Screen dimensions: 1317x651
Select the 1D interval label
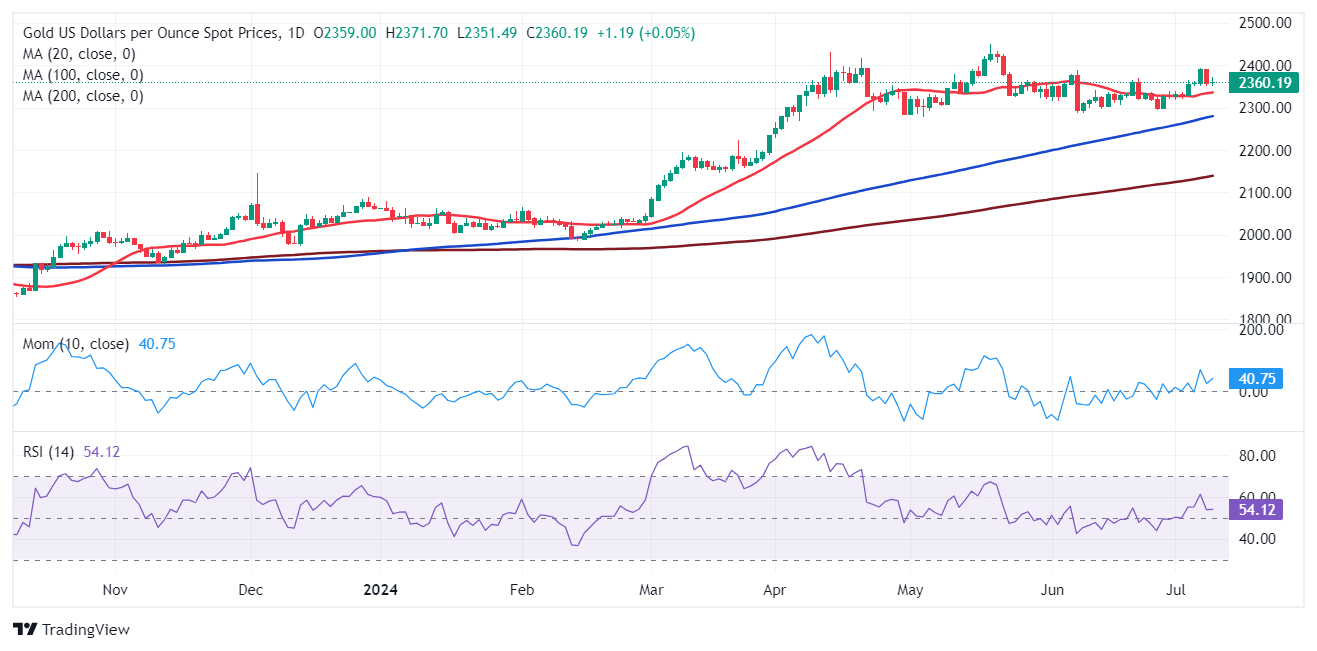click(x=296, y=33)
